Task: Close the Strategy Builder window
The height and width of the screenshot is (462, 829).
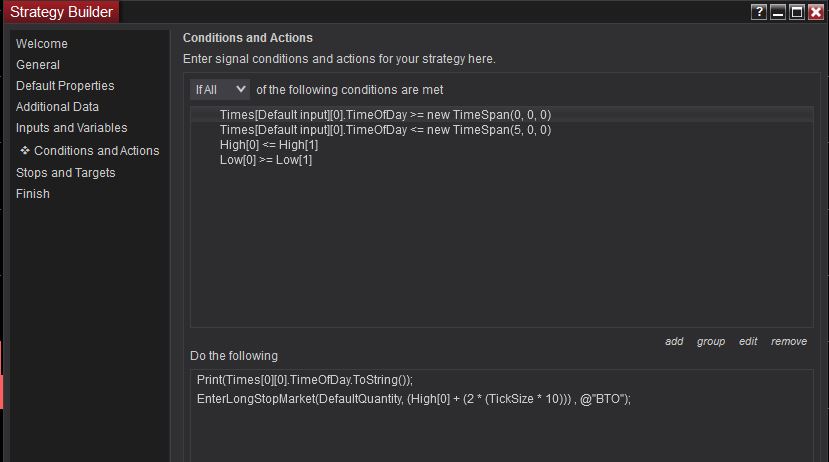Action: pyautogui.click(x=815, y=12)
